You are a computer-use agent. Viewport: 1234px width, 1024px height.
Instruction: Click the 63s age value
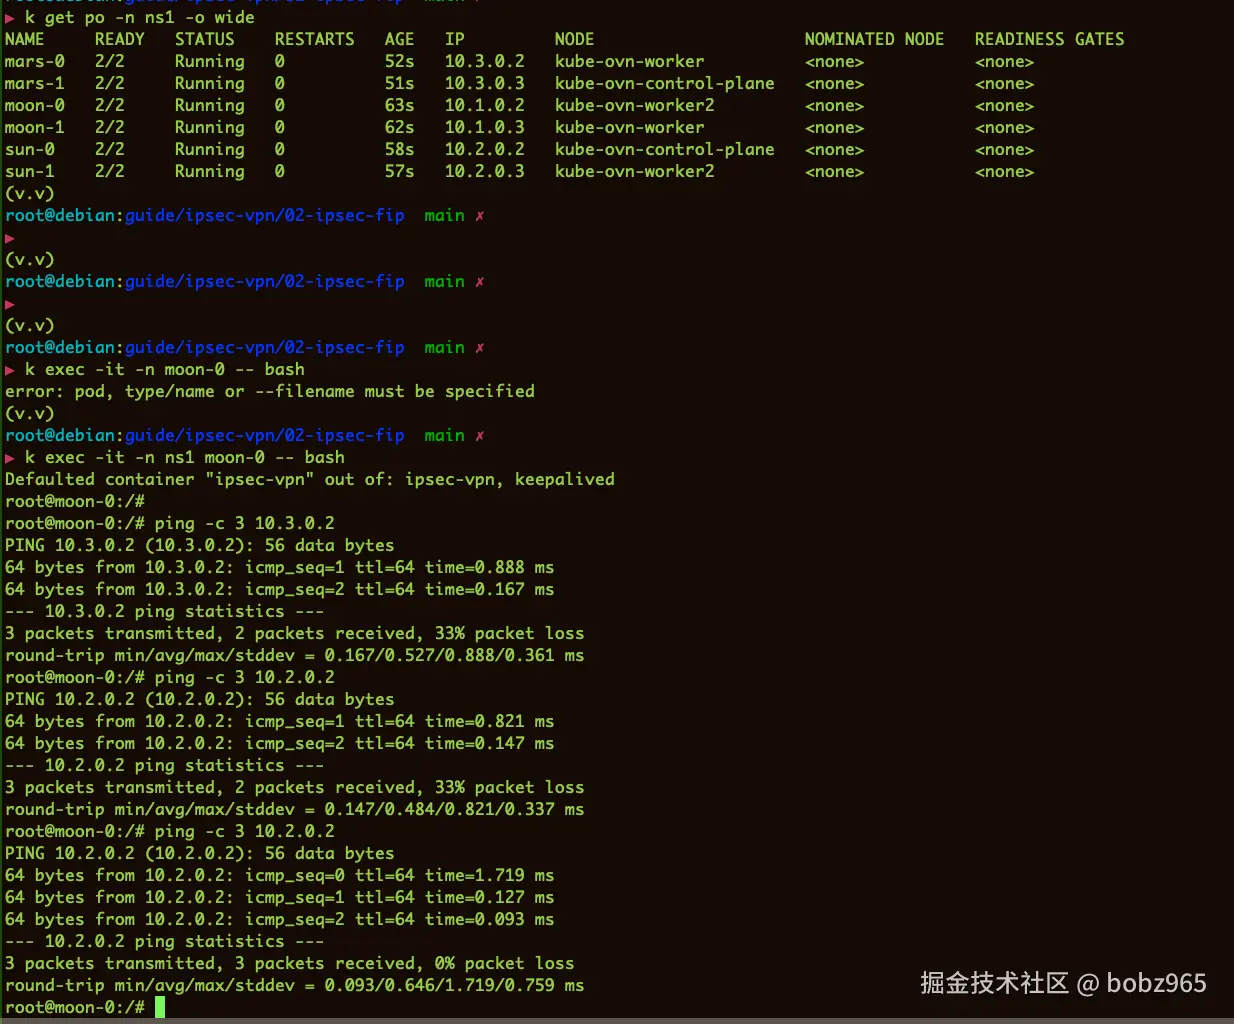click(400, 105)
